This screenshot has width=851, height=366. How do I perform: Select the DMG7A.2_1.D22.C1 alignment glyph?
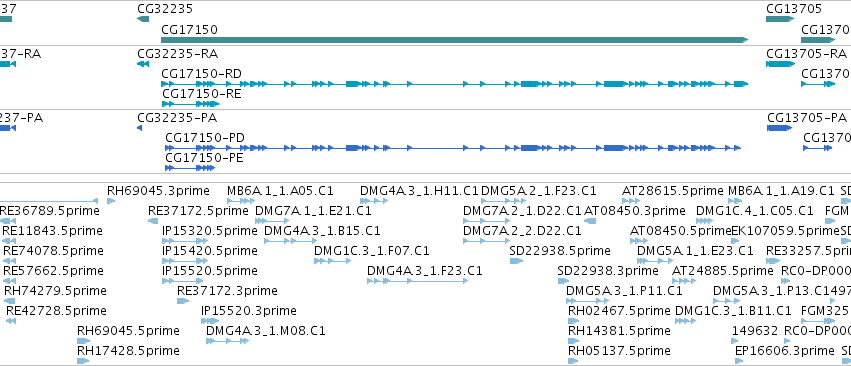point(487,221)
